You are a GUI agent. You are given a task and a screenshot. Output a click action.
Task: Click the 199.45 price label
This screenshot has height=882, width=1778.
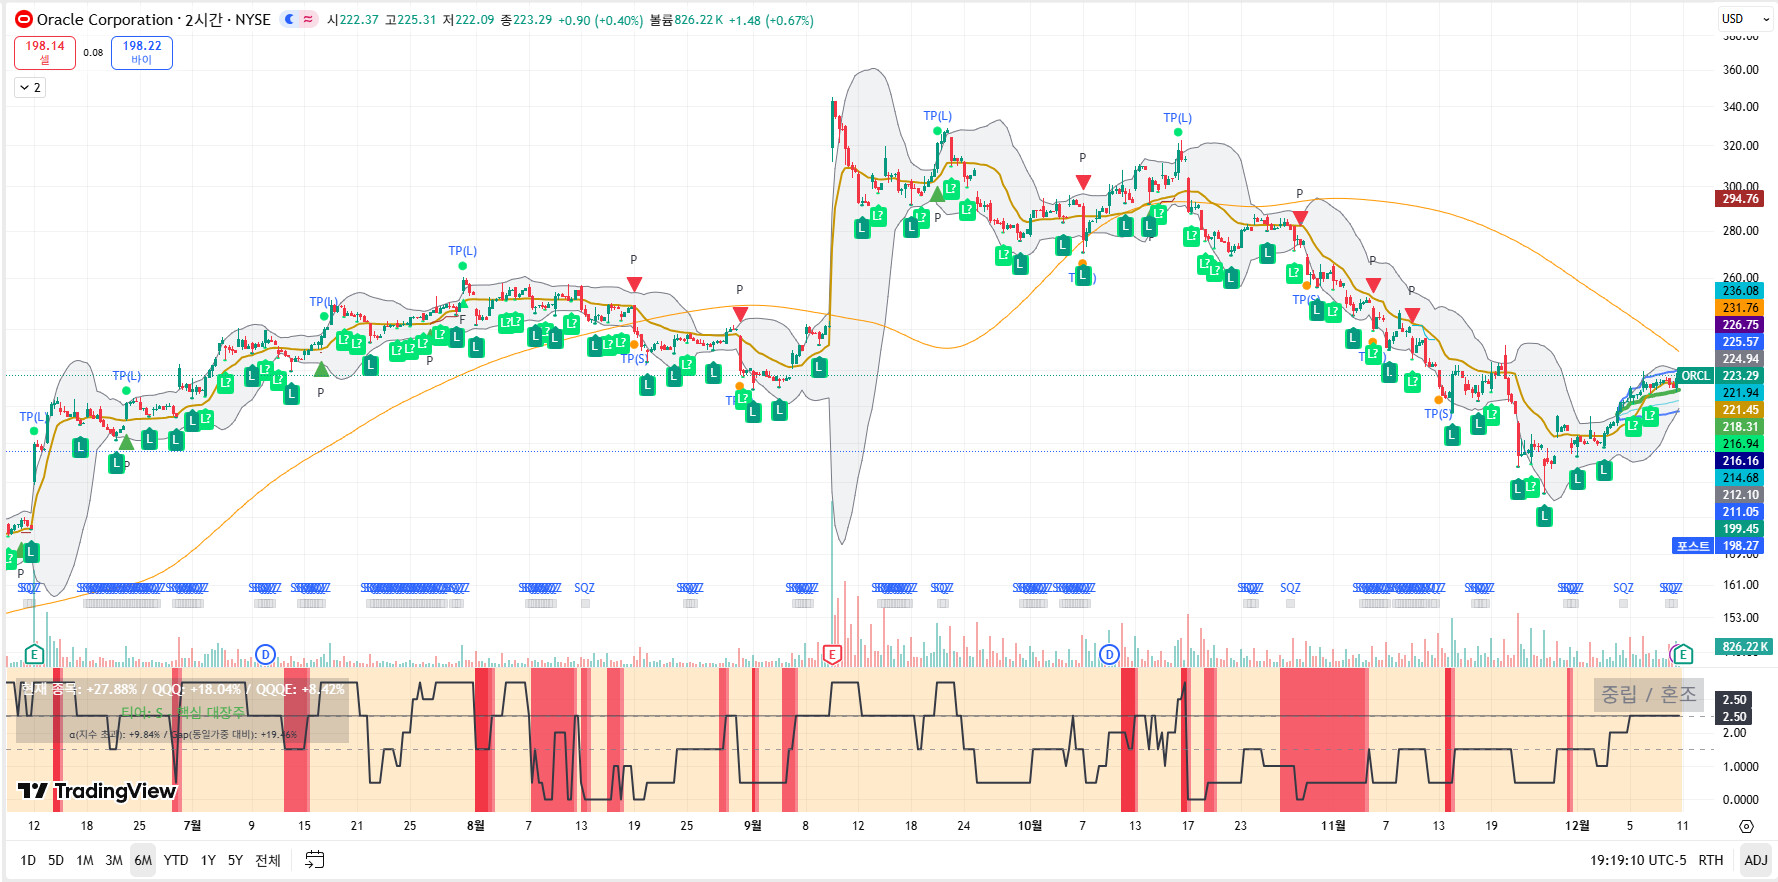(1740, 529)
